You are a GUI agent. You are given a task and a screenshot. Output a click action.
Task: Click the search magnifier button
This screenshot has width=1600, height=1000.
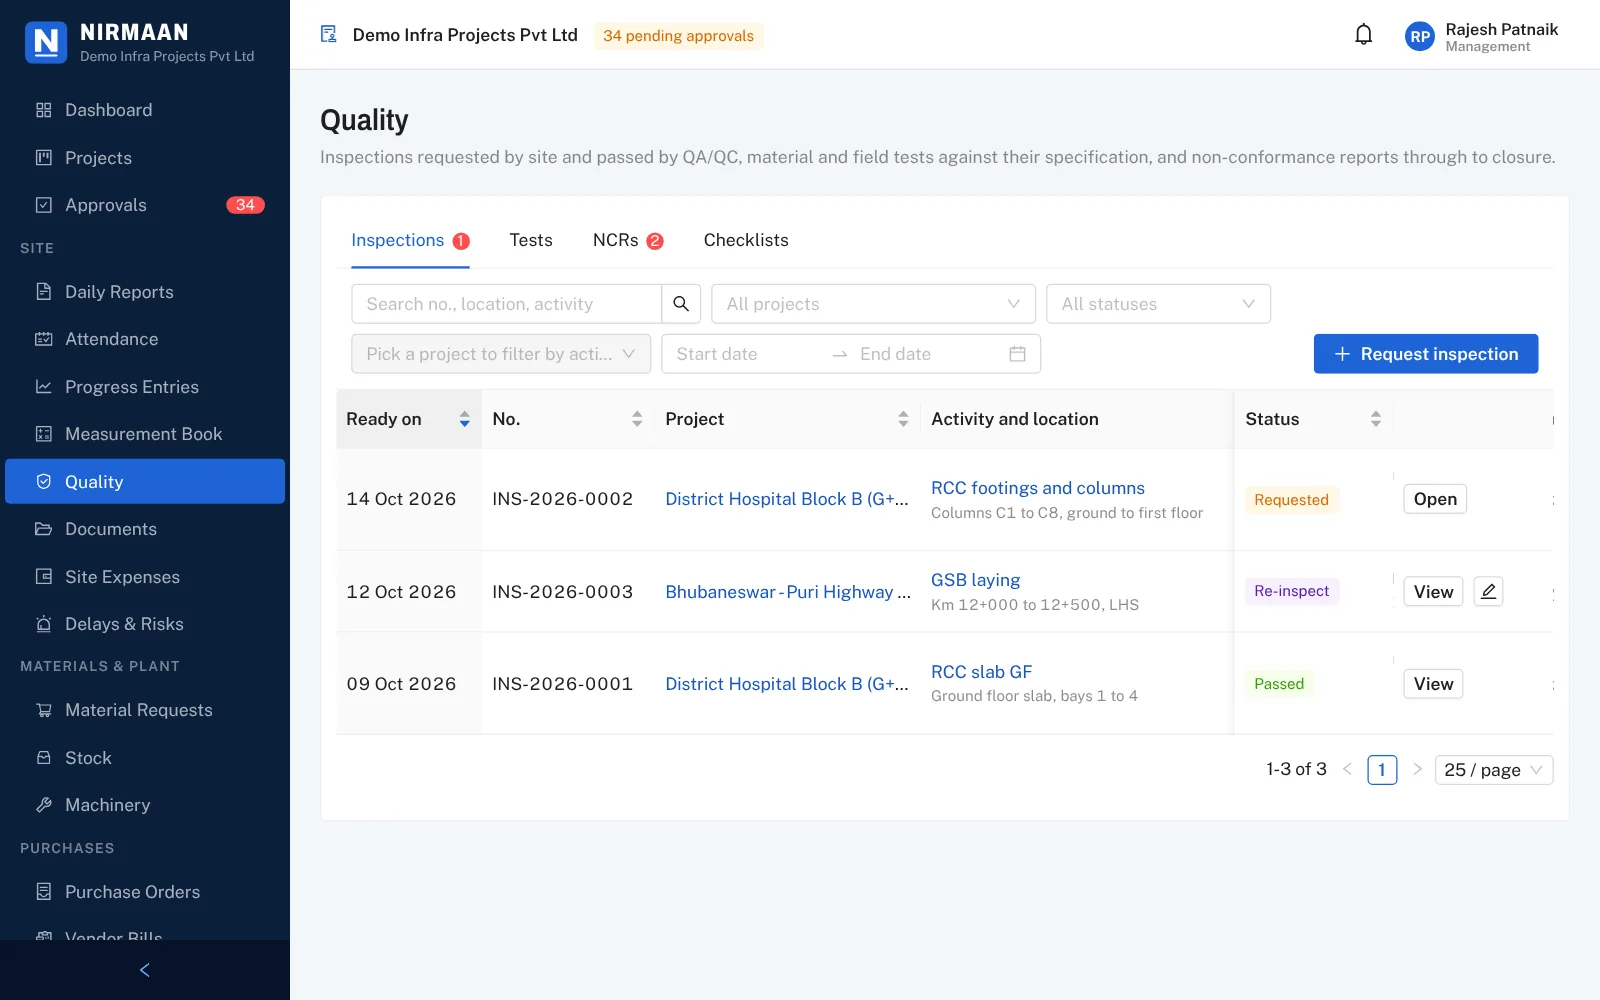point(681,304)
